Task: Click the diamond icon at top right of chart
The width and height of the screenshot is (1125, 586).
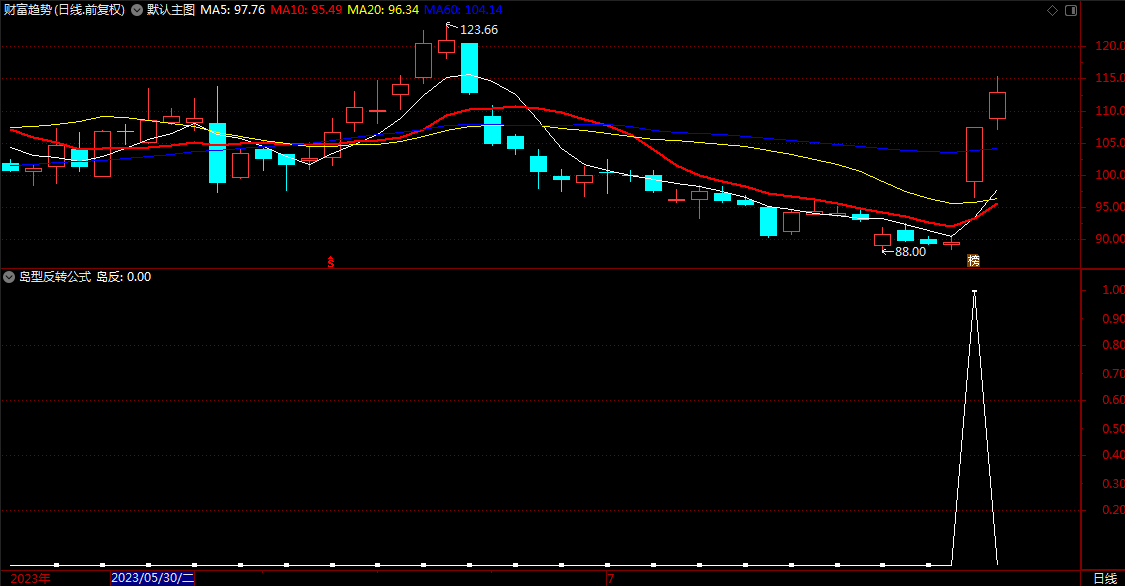Action: [x=1053, y=10]
